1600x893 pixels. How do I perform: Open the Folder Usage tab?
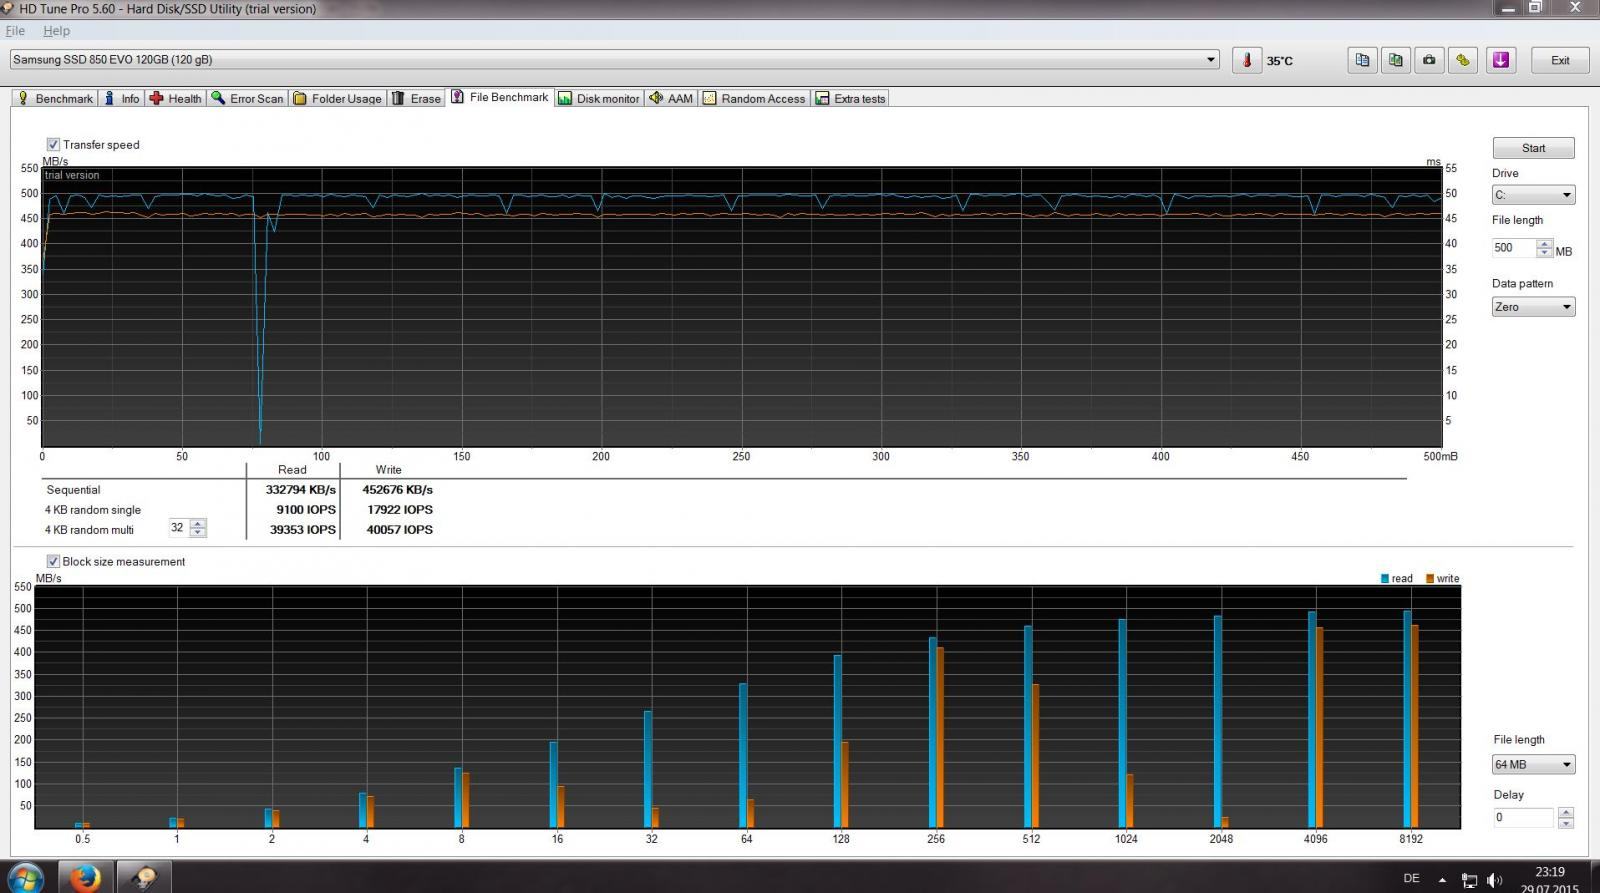click(x=337, y=98)
